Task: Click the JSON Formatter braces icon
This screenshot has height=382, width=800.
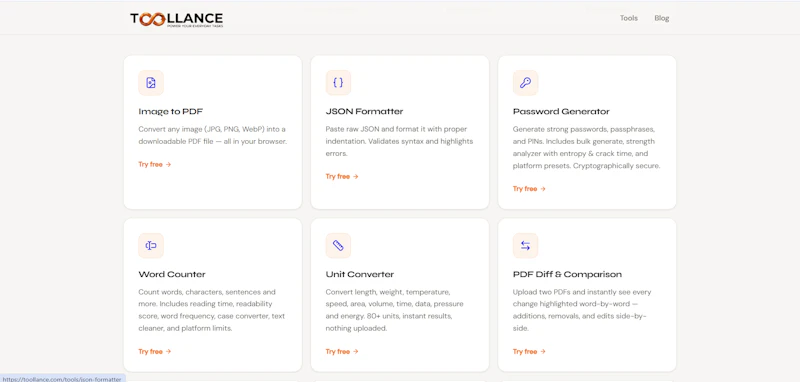Action: click(338, 83)
